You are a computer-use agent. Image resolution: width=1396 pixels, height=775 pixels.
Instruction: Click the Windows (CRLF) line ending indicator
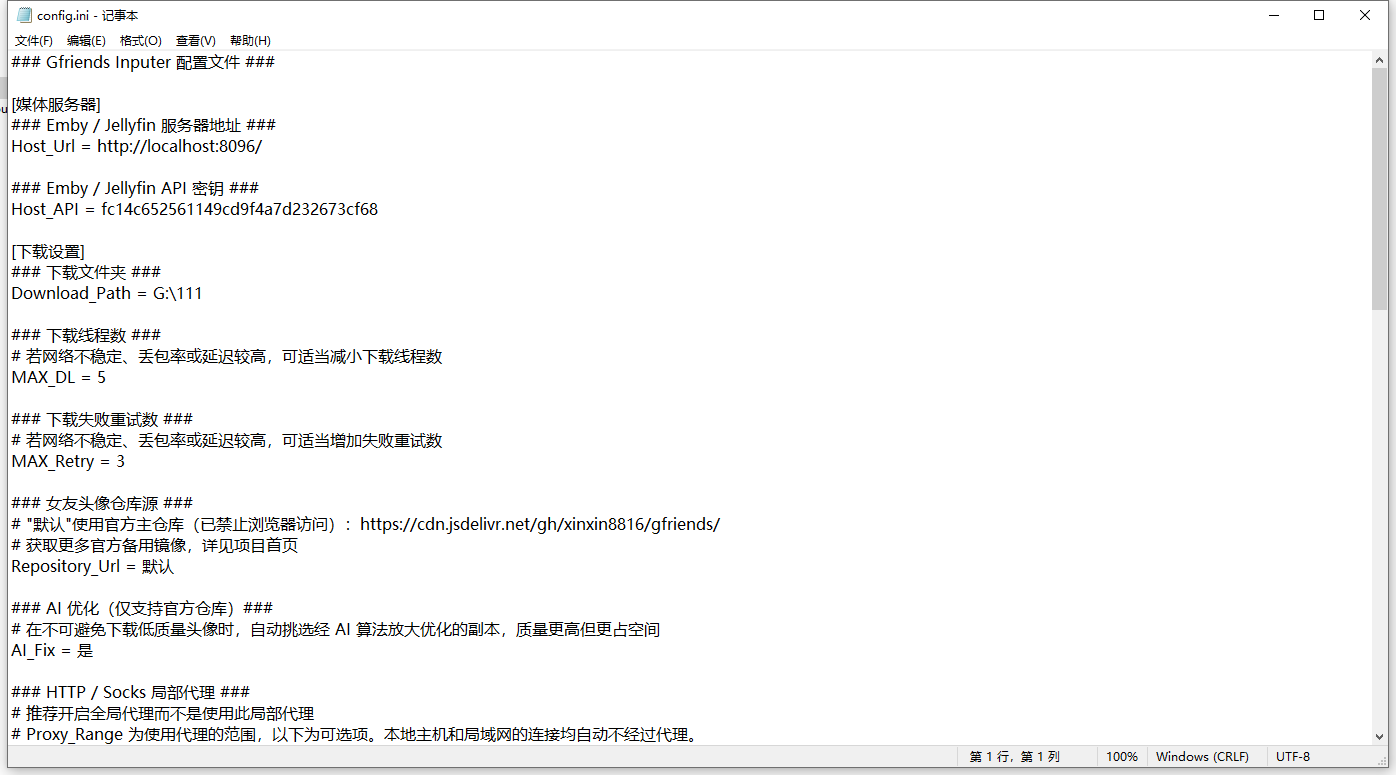click(x=1201, y=756)
